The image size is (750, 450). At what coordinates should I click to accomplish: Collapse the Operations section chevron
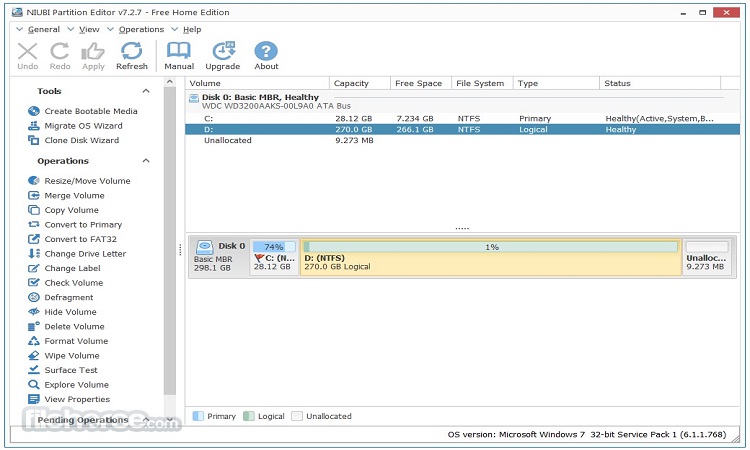[x=146, y=161]
